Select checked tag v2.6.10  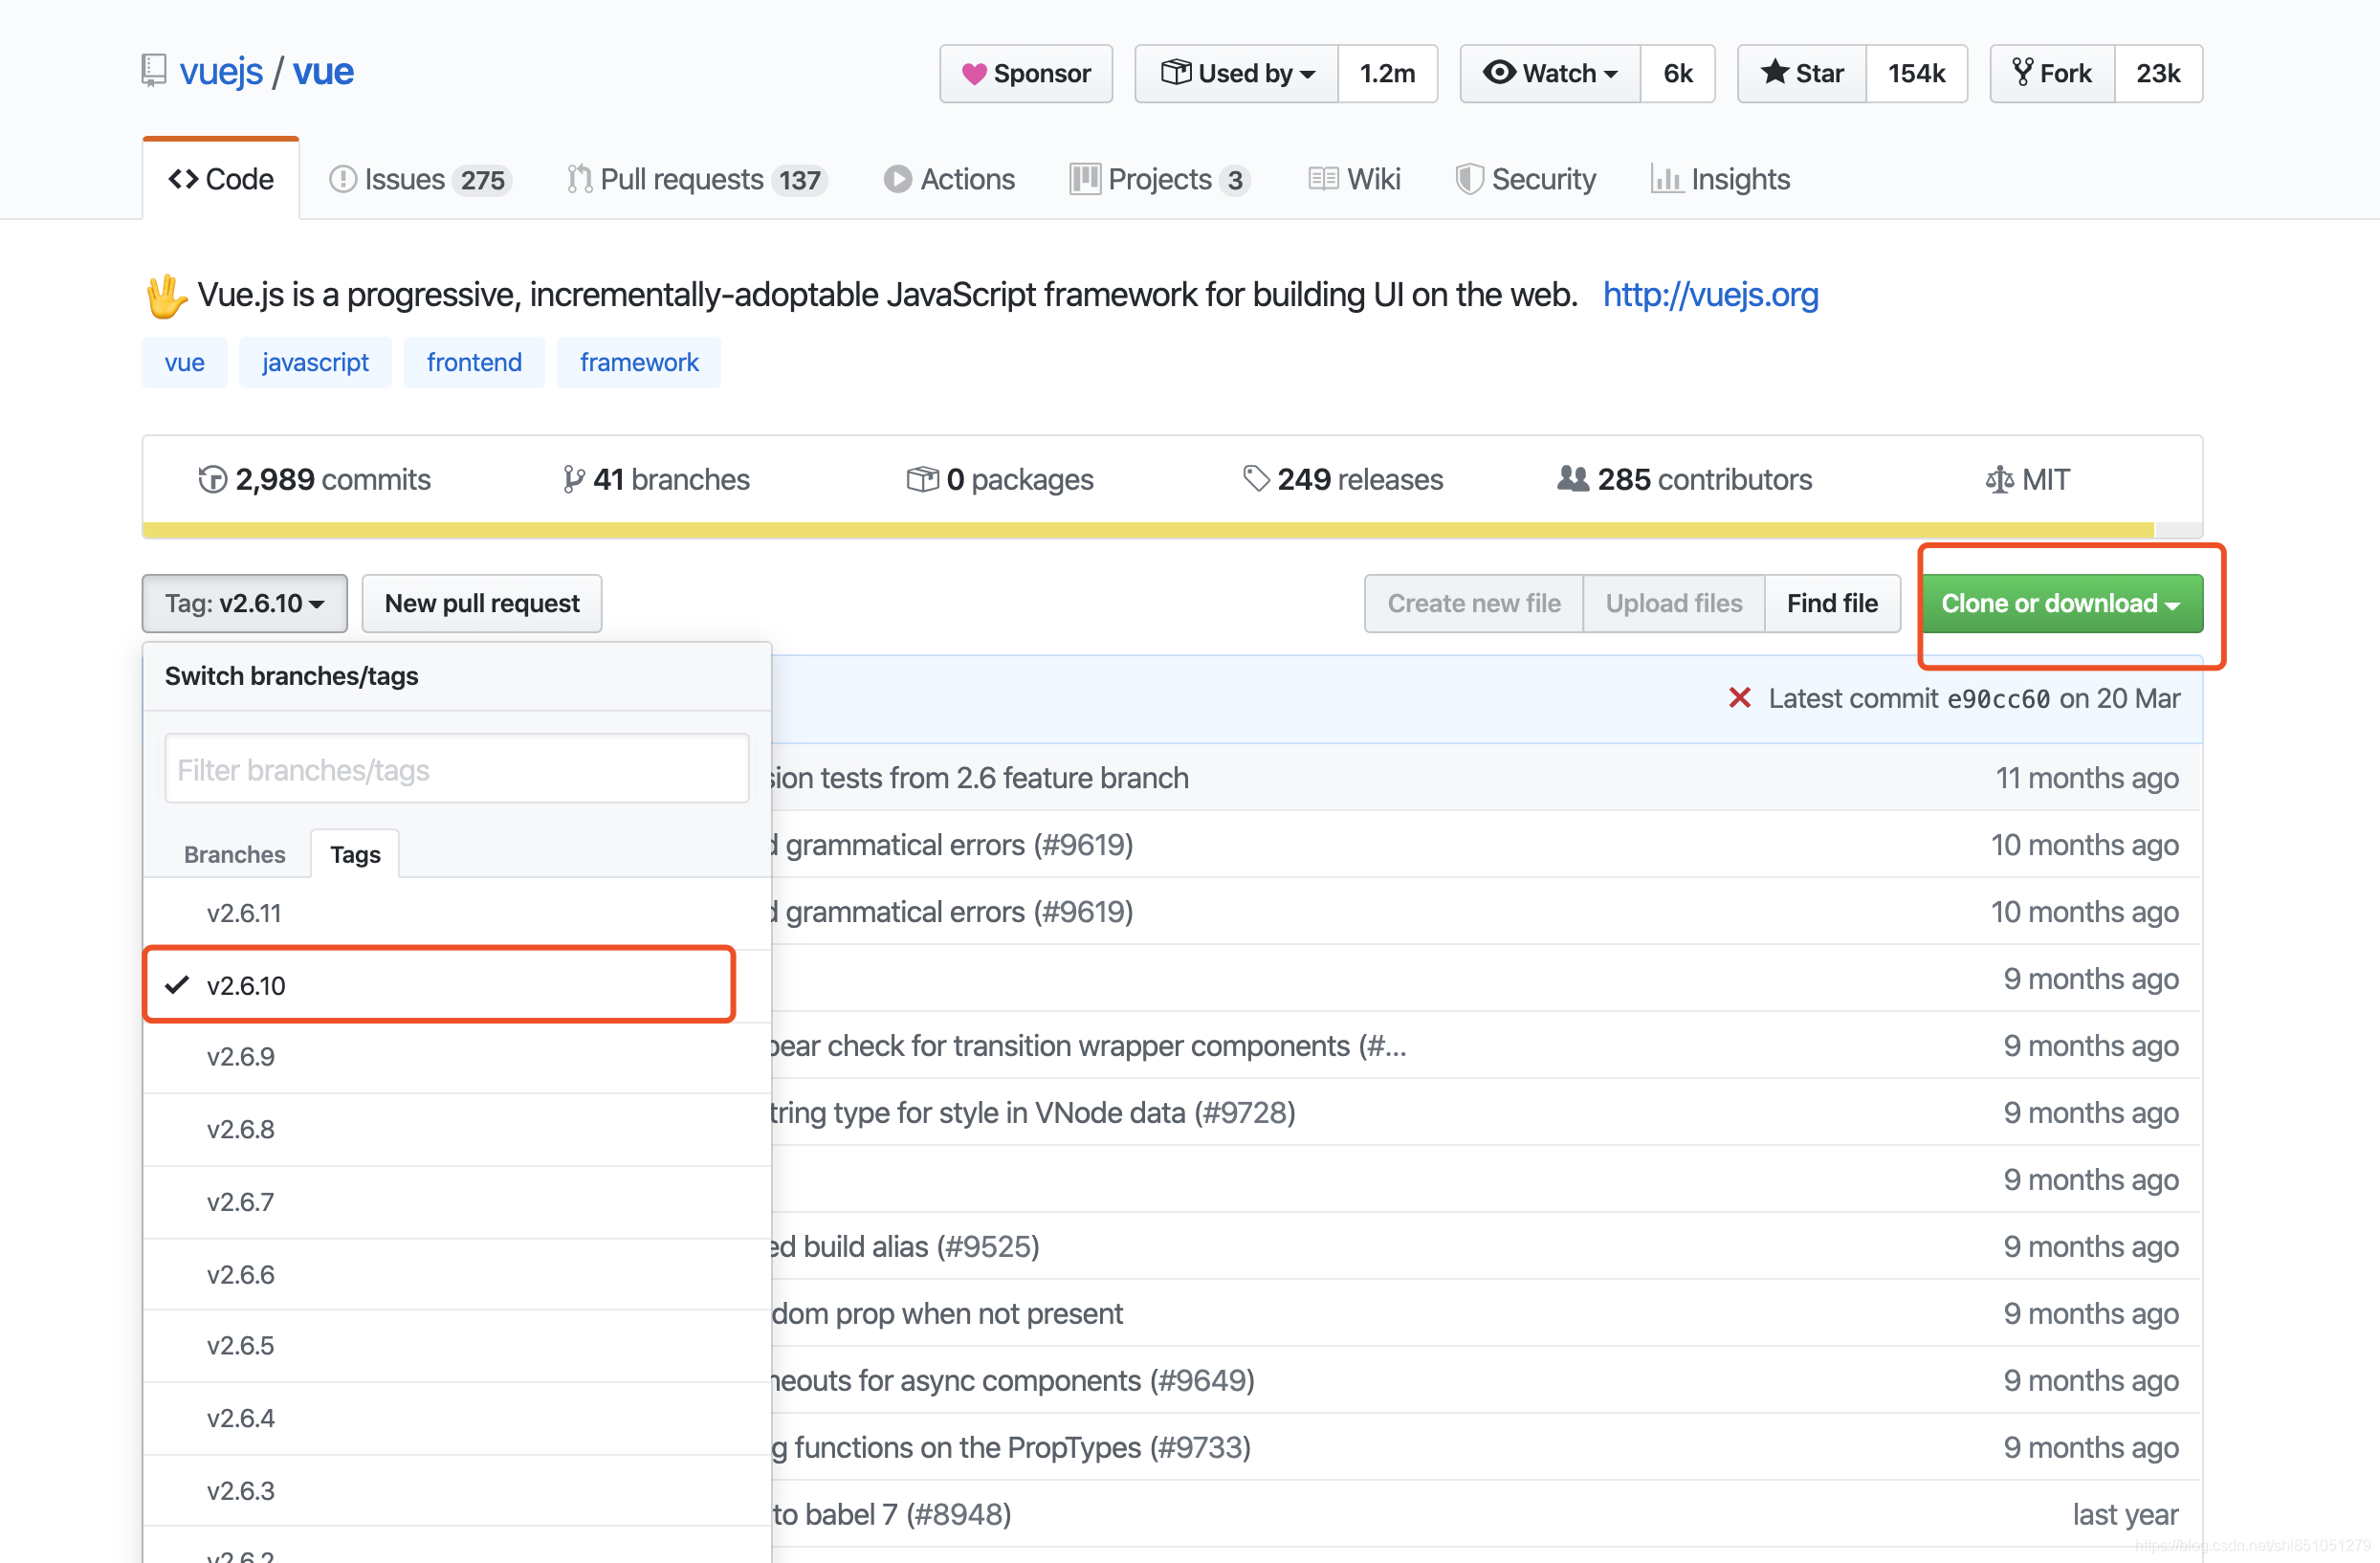[457, 985]
